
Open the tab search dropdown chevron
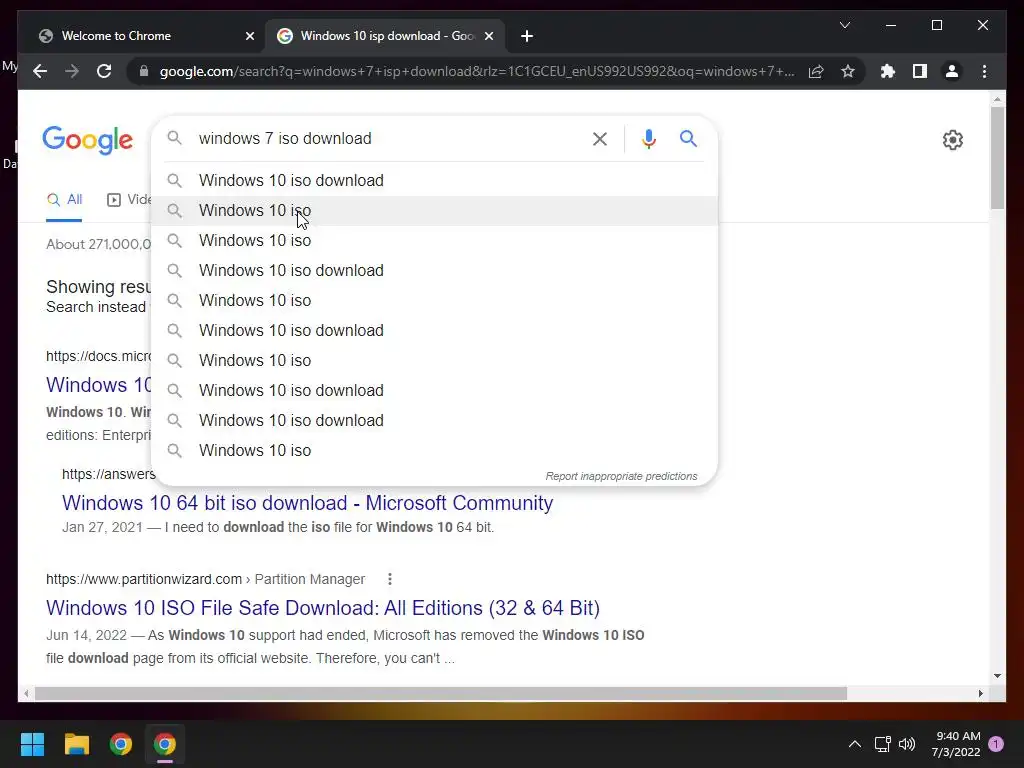(844, 25)
